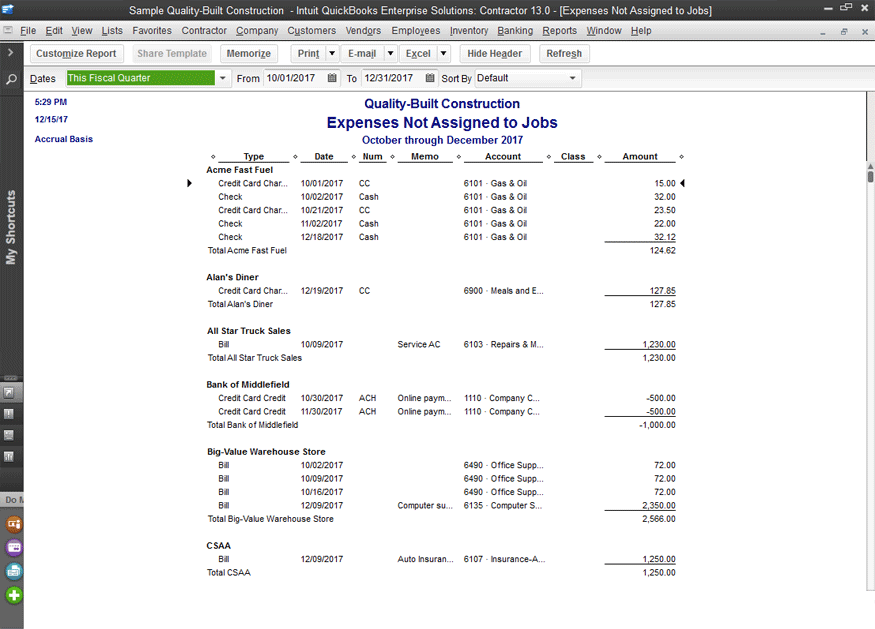The height and width of the screenshot is (629, 875).
Task: Open the From date calendar picker
Action: pos(333,78)
